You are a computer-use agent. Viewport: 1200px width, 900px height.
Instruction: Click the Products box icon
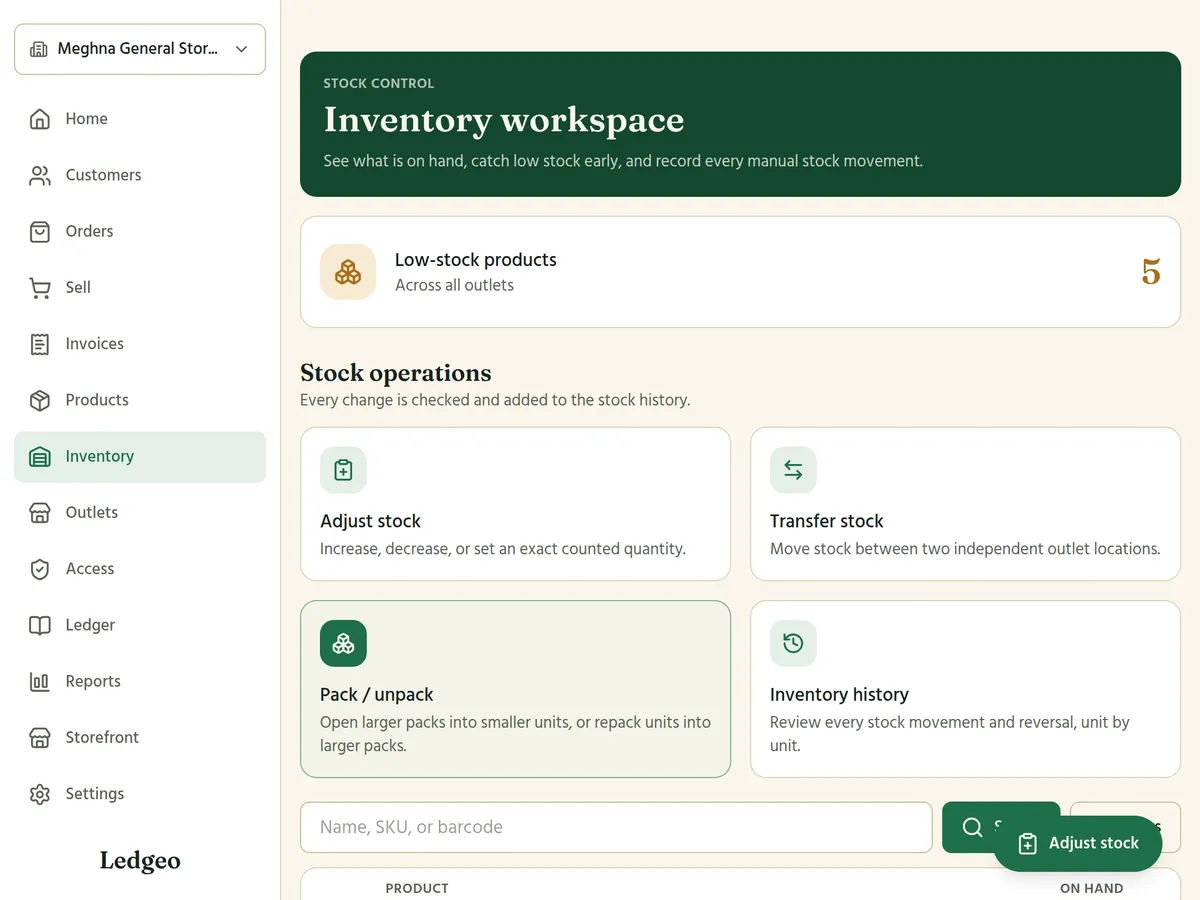coord(40,400)
